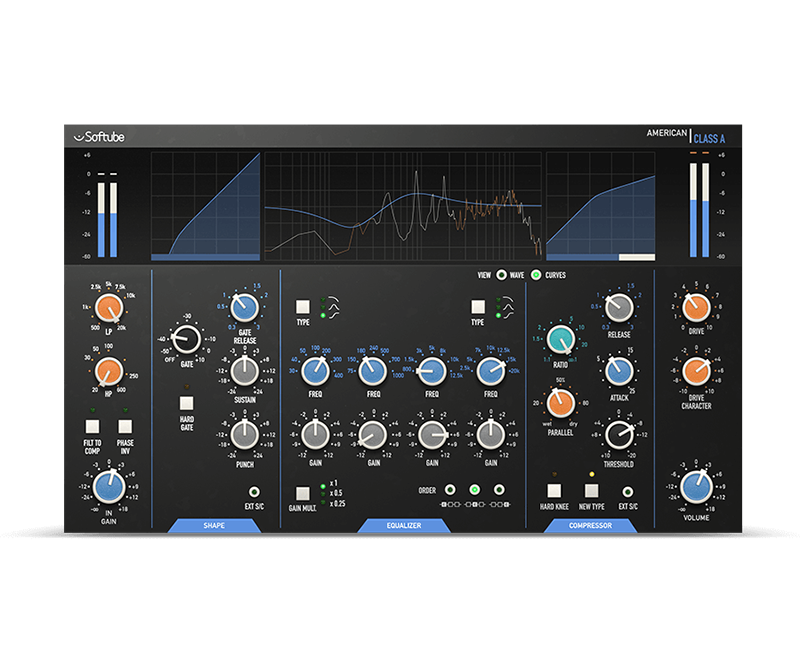The height and width of the screenshot is (660, 800).
Task: Click the grey PUNCH knob
Action: tap(245, 435)
